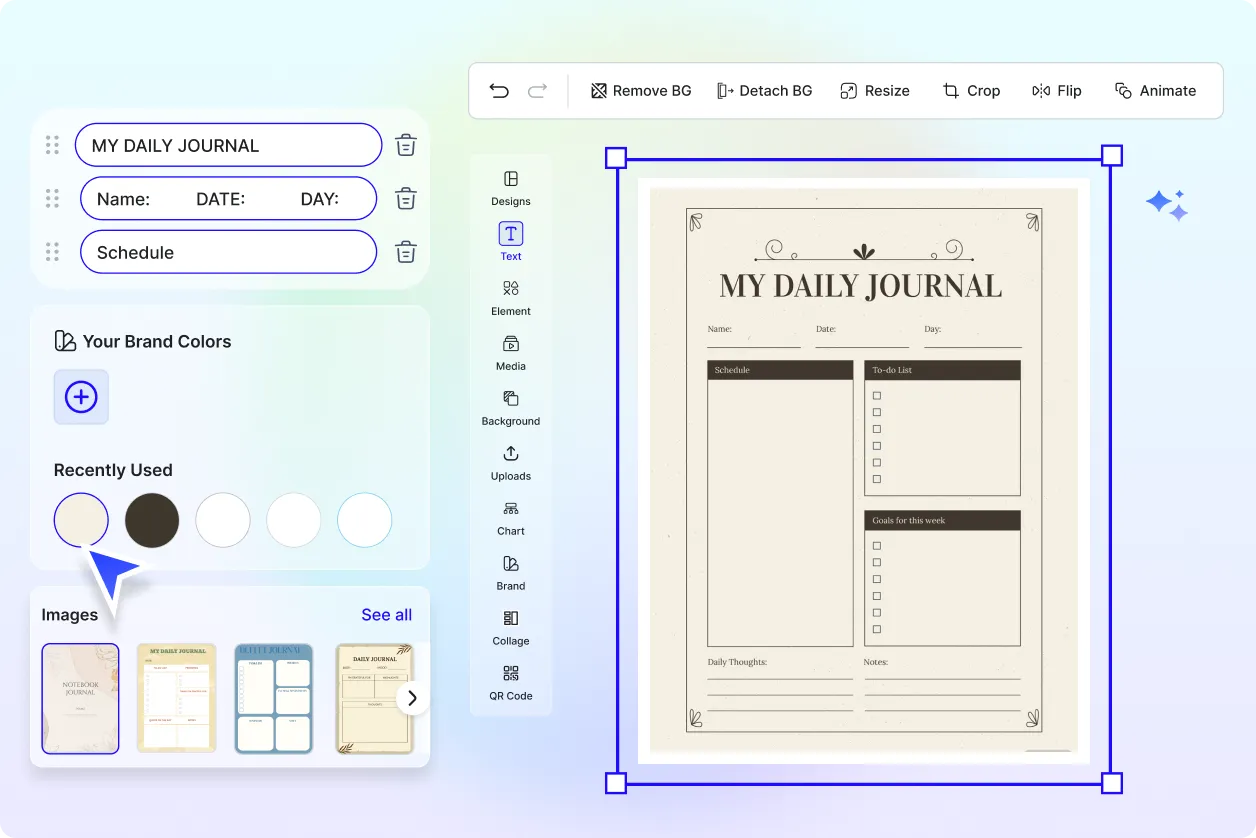Viewport: 1256px width, 838px height.
Task: Click the Remove BG button
Action: coord(641,91)
